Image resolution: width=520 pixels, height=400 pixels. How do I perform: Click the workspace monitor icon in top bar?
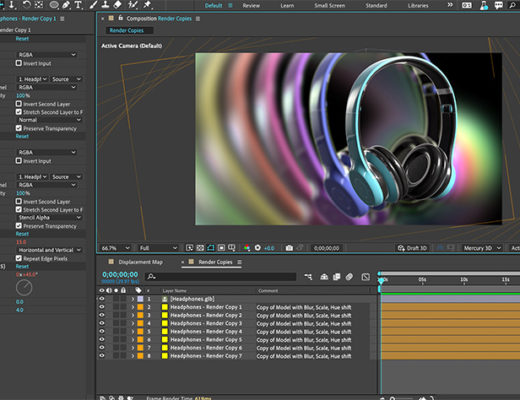click(x=467, y=5)
